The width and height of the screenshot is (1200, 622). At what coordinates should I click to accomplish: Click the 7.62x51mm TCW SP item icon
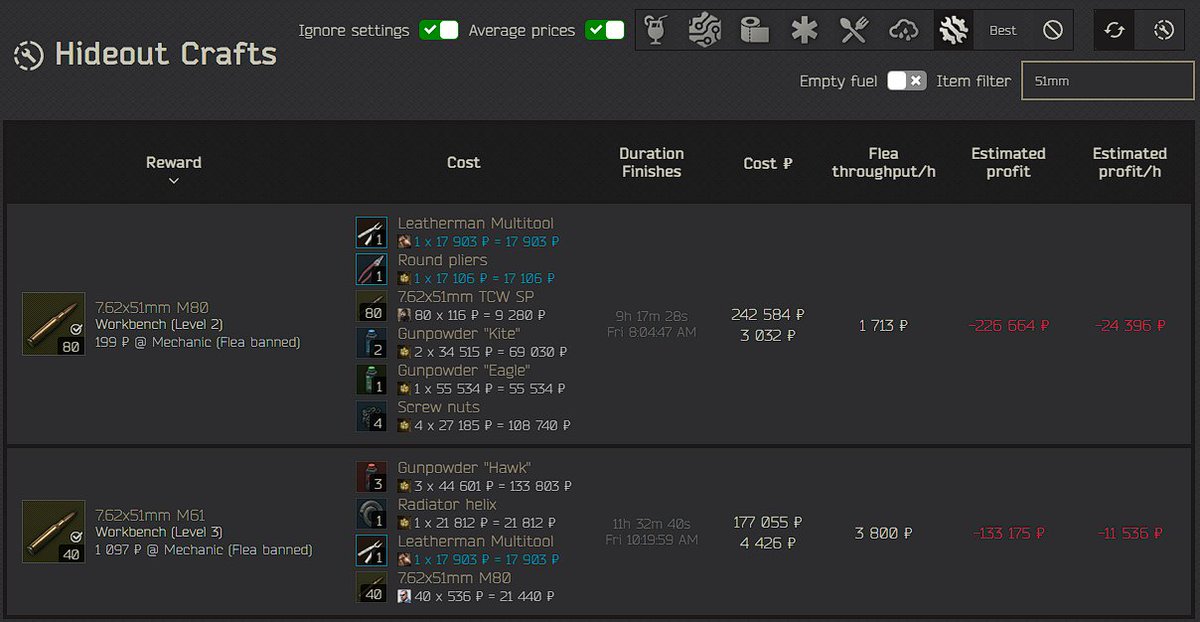(x=371, y=306)
